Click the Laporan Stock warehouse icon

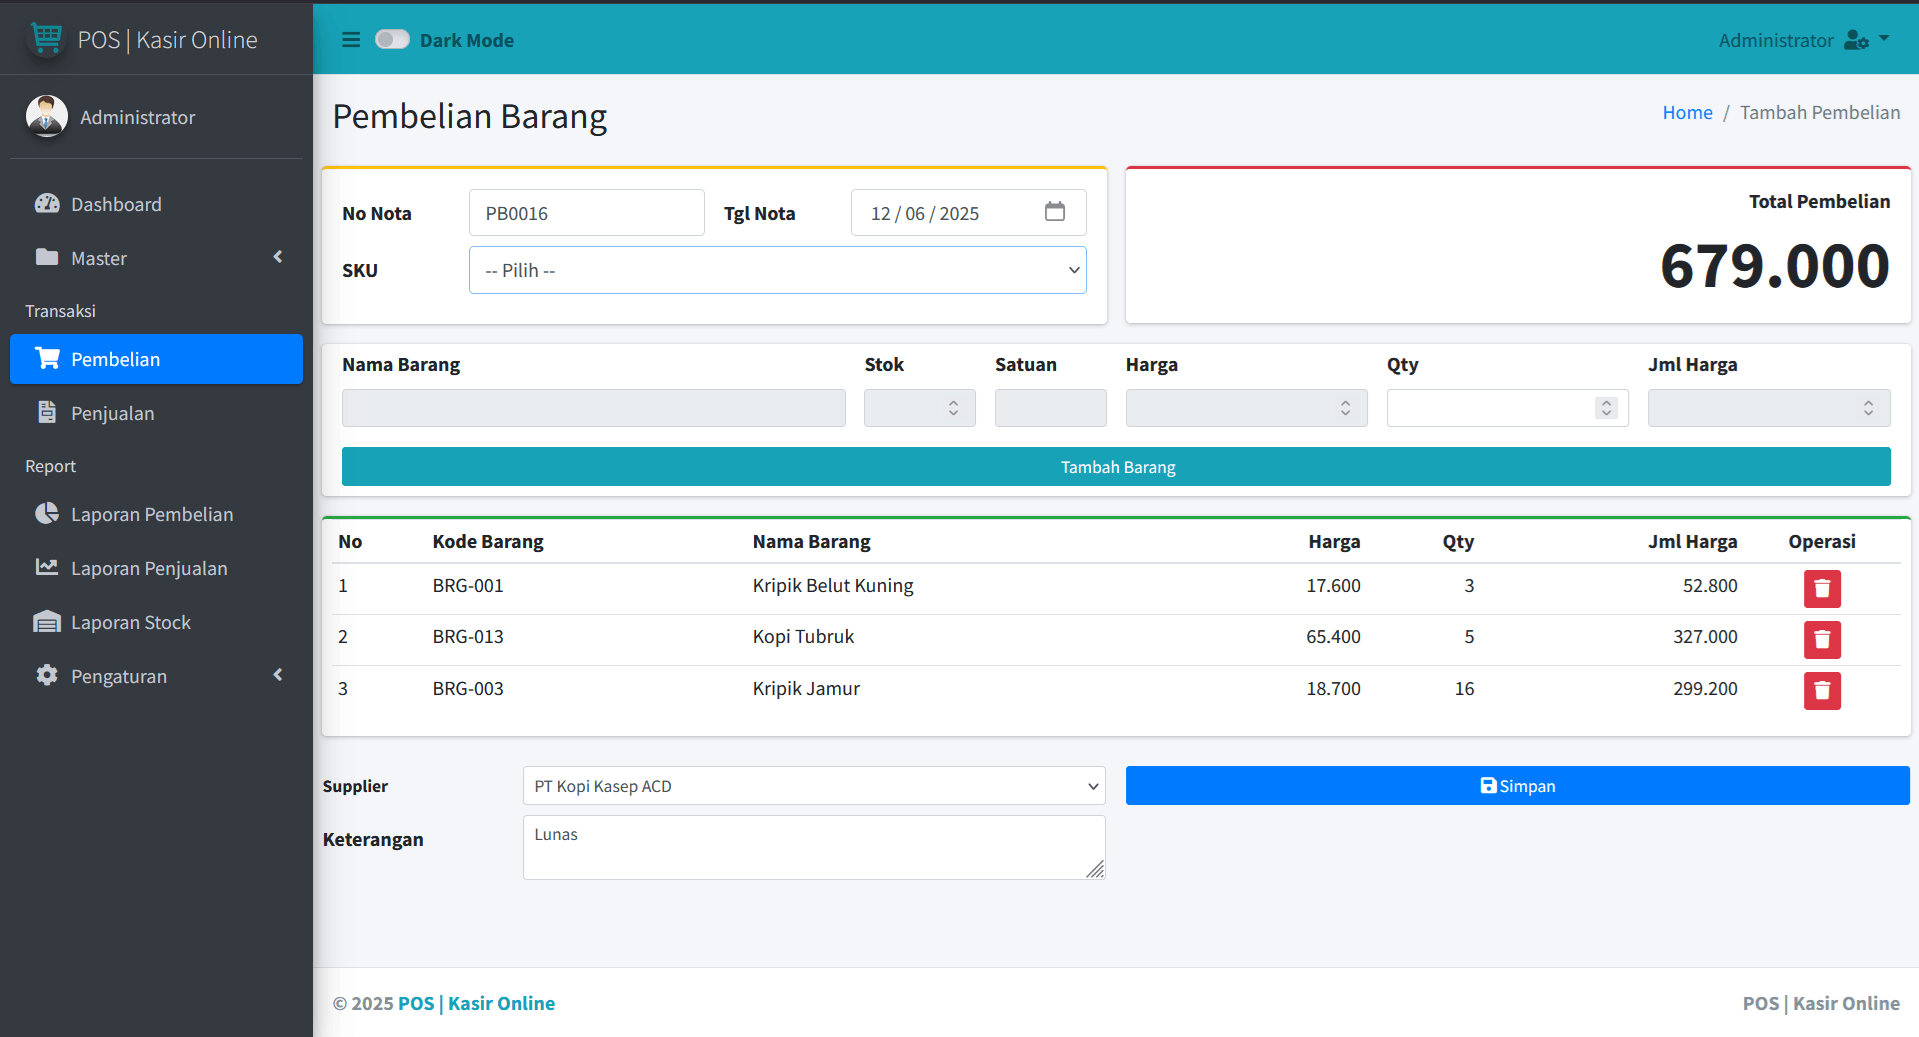[47, 622]
